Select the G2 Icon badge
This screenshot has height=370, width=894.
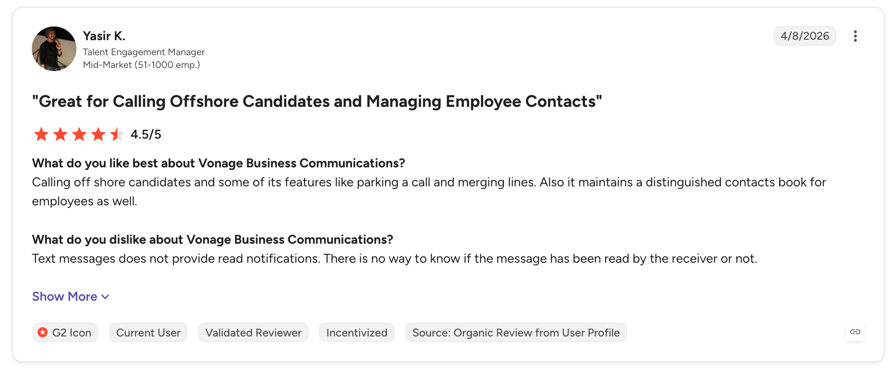tap(65, 332)
